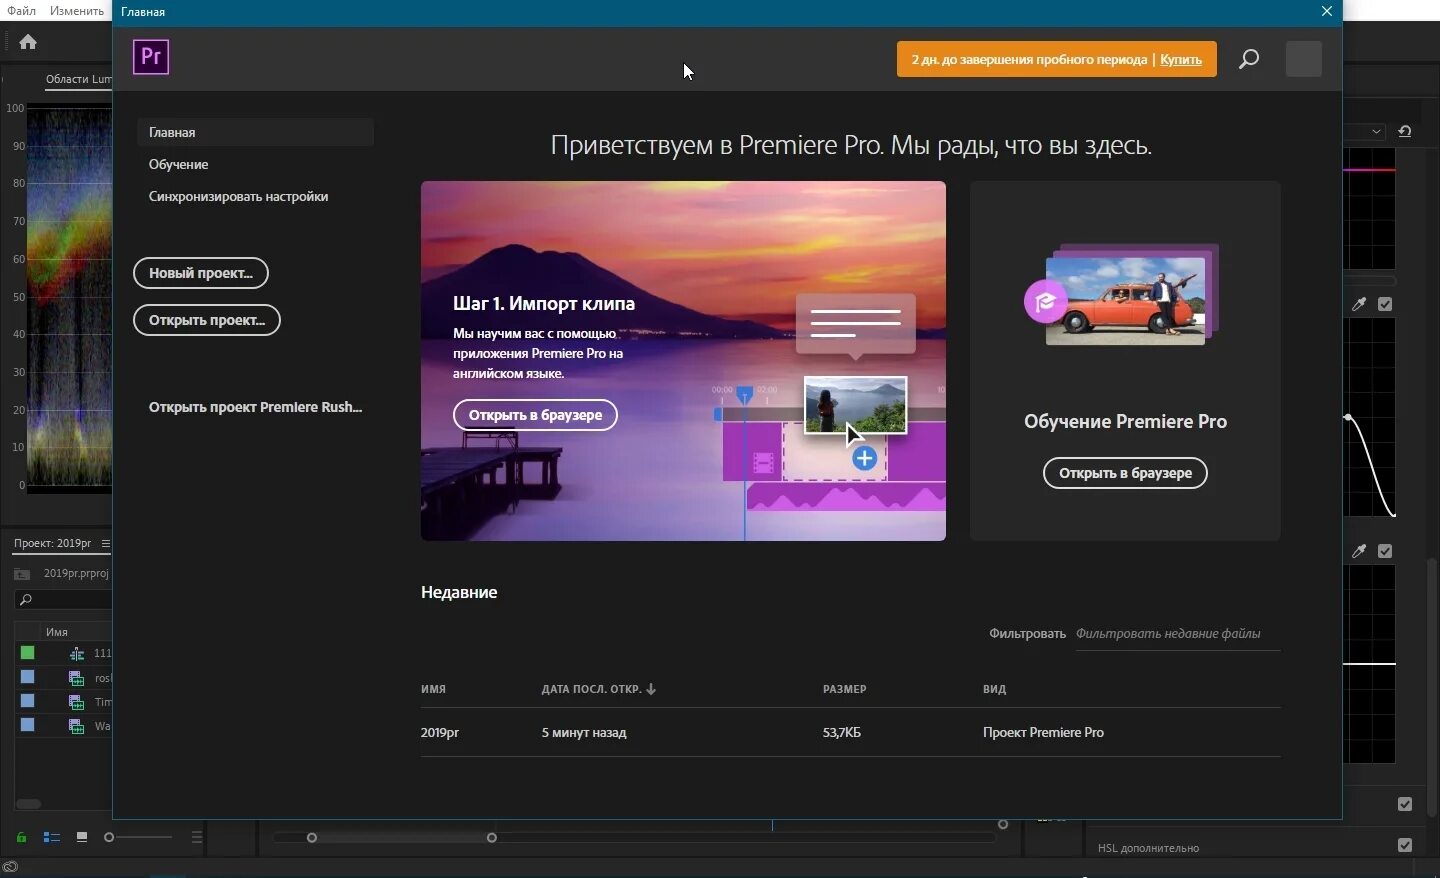This screenshot has height=878, width=1440.
Task: Click the sequence icon of item 111
Action: 77,653
